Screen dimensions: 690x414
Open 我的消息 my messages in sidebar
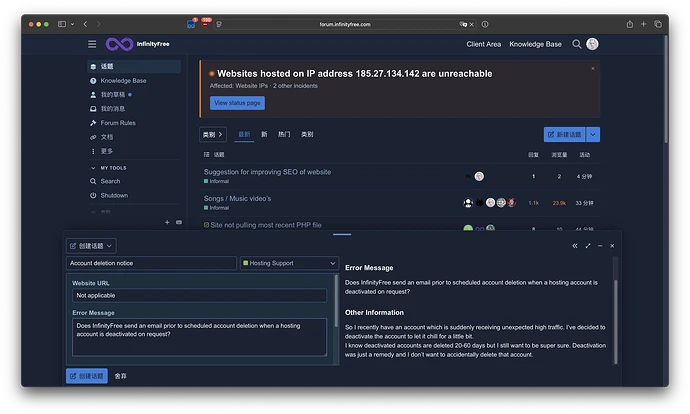coord(113,109)
